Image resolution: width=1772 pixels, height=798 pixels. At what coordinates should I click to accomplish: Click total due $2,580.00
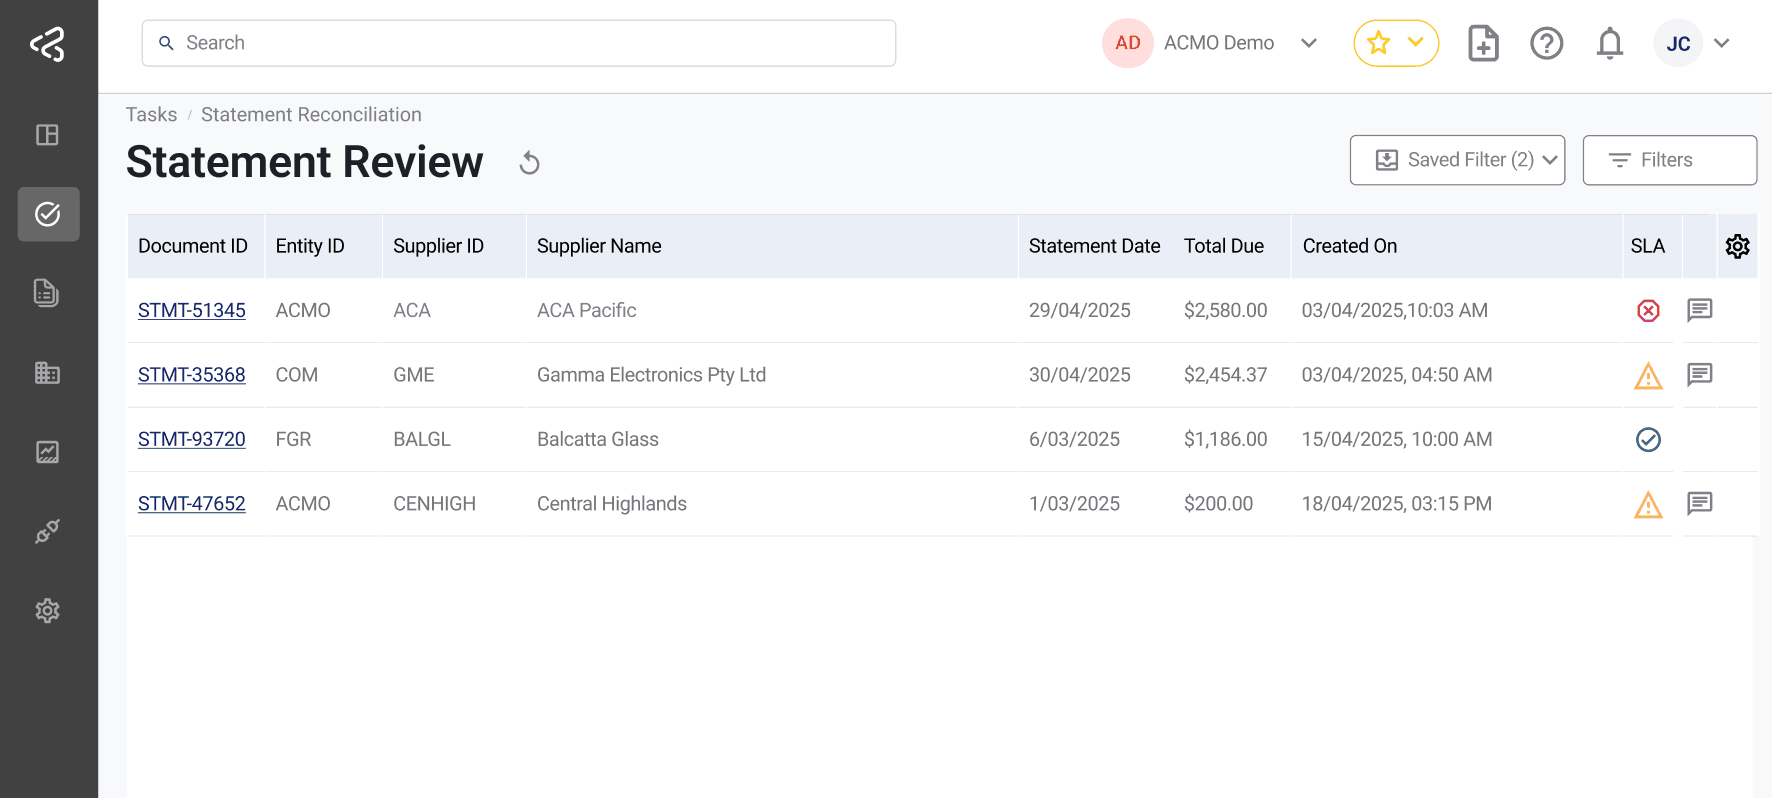click(1225, 310)
